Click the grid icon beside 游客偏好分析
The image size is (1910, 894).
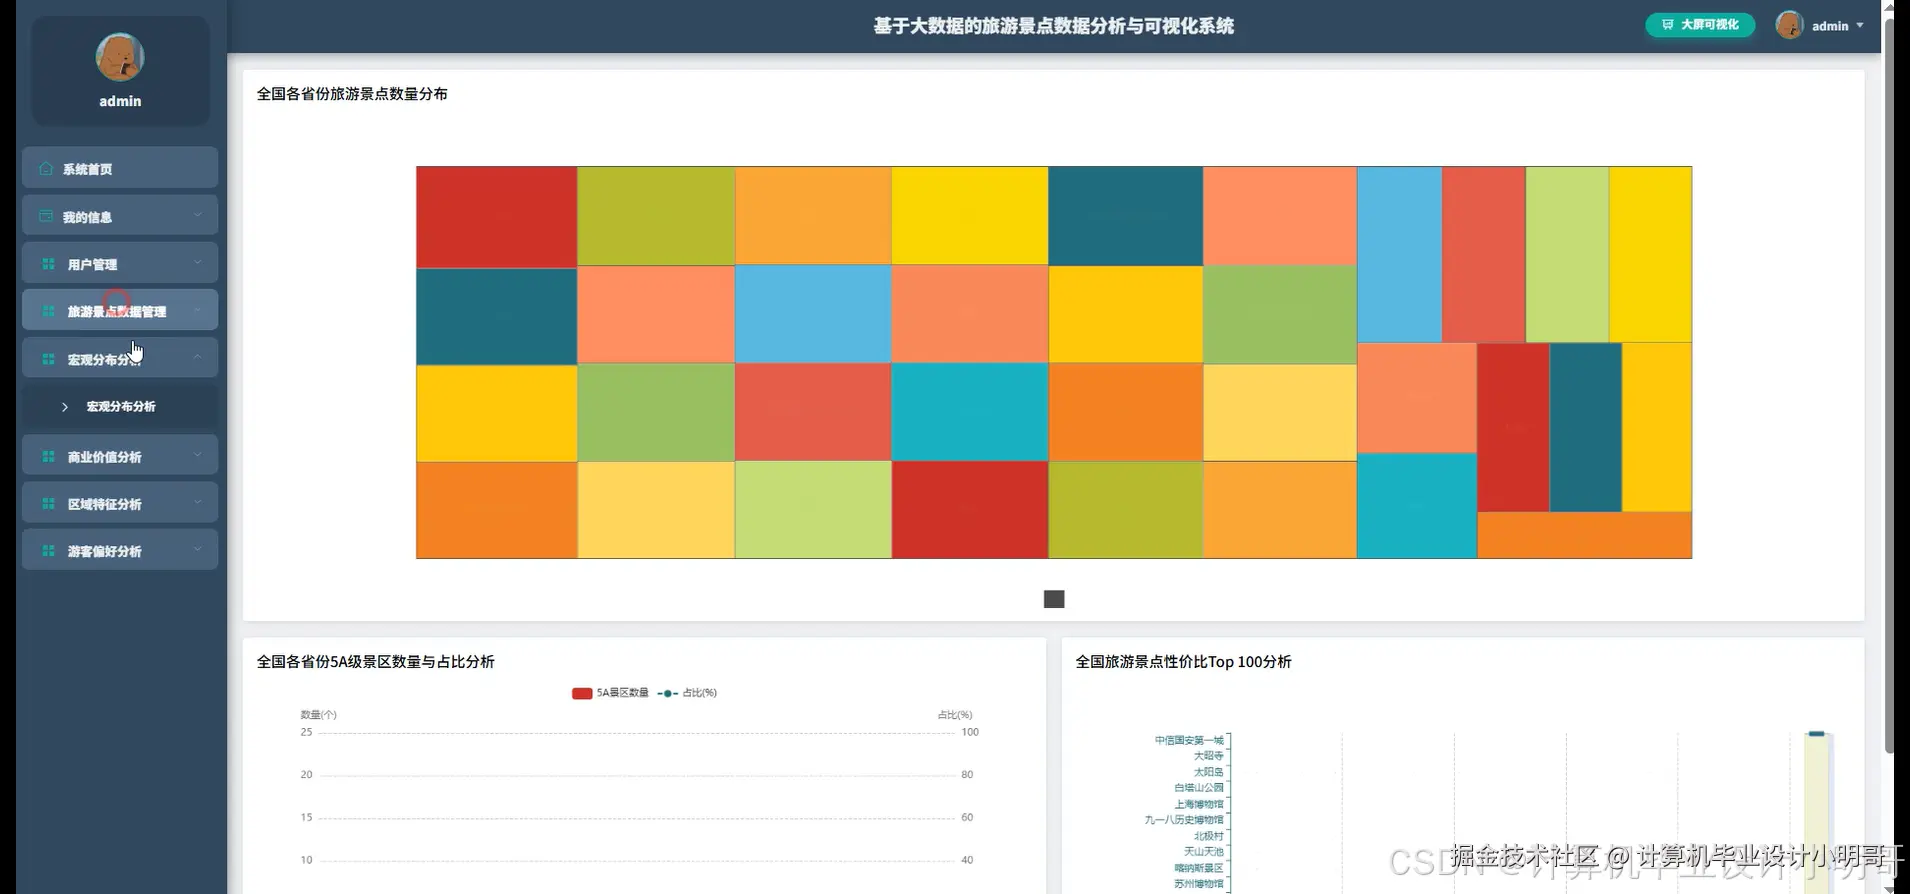click(x=48, y=551)
